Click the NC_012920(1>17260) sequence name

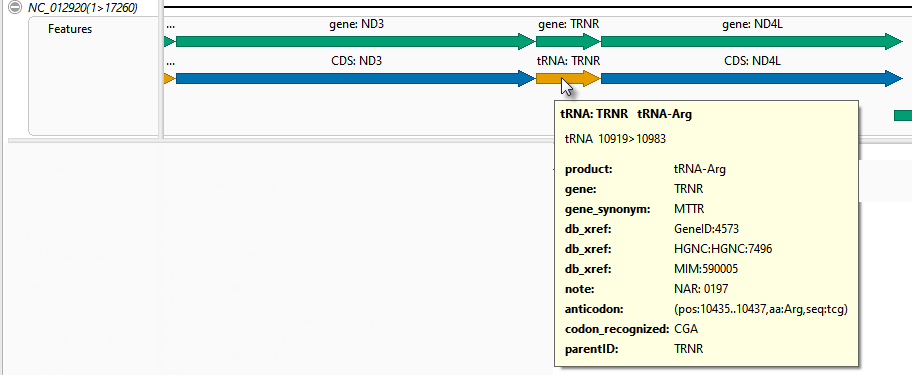coord(83,8)
